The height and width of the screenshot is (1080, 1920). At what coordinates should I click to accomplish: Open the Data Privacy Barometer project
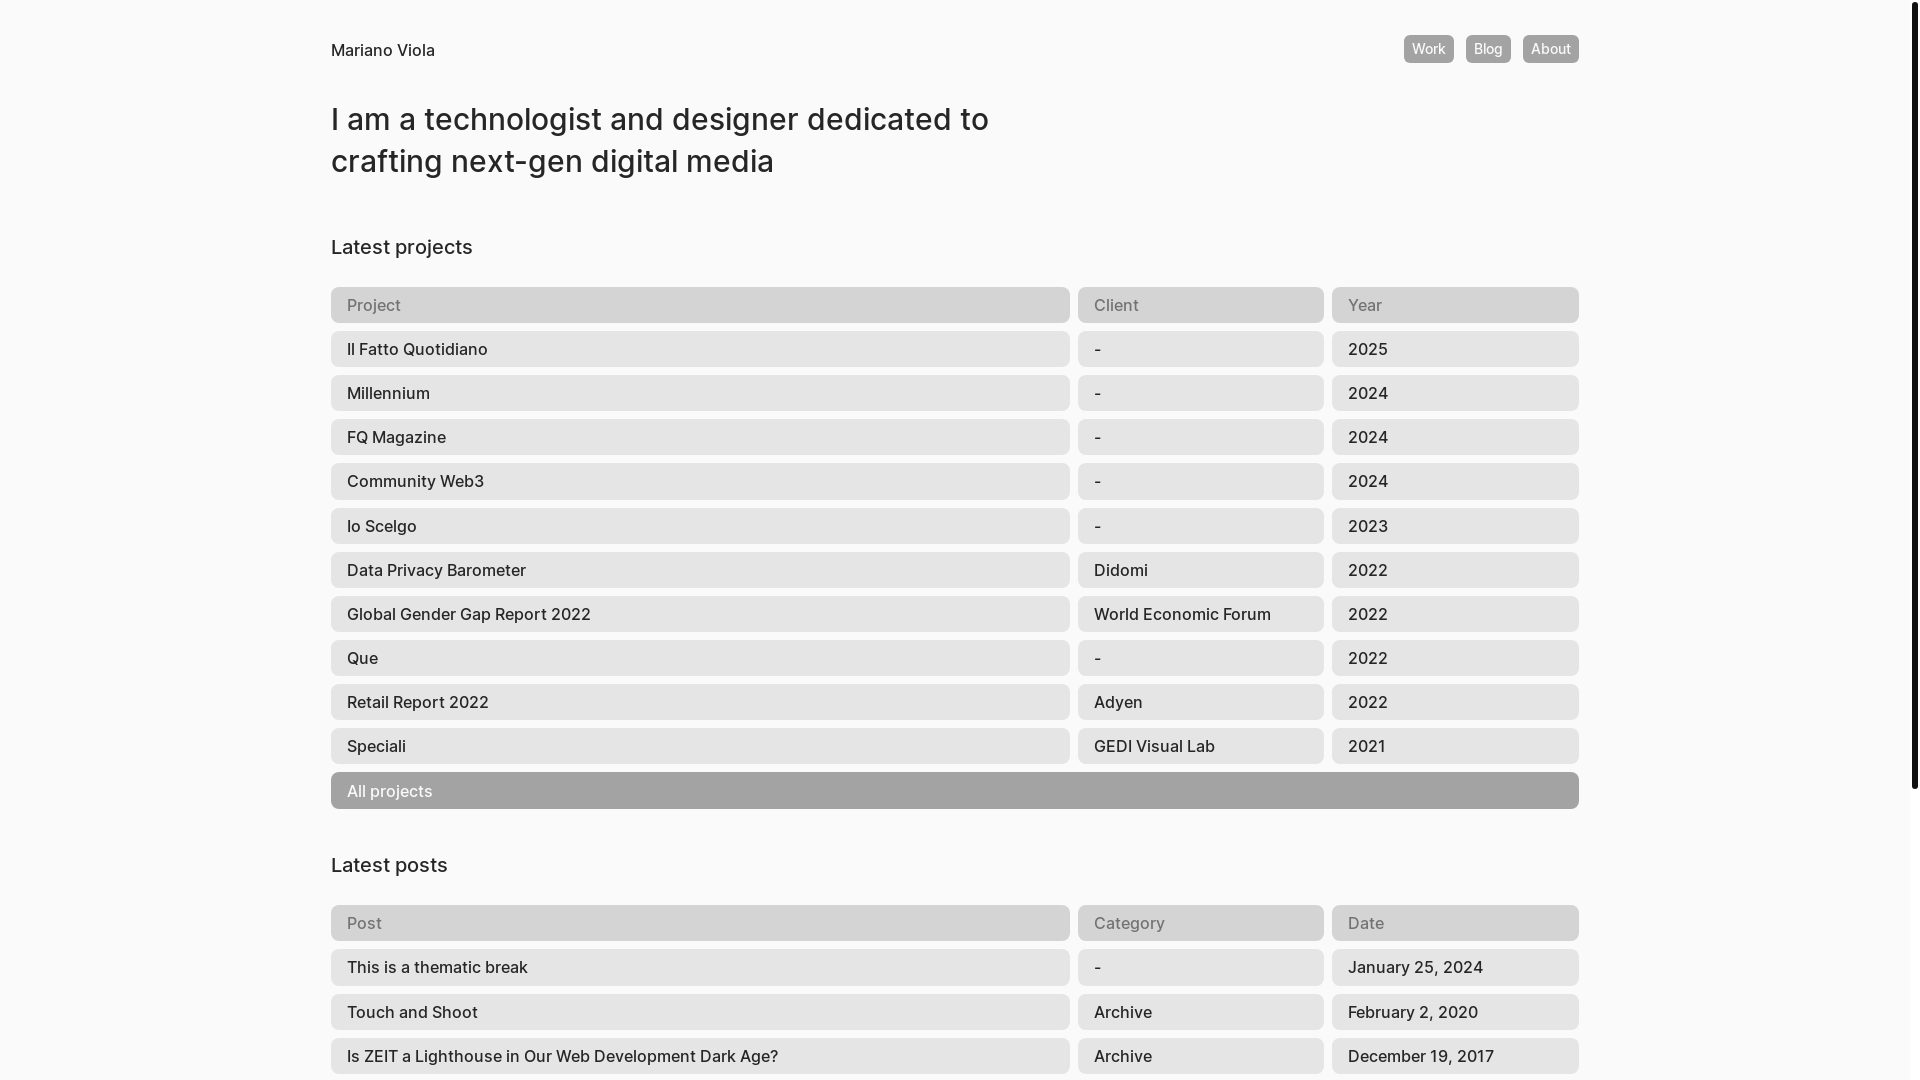pyautogui.click(x=700, y=570)
